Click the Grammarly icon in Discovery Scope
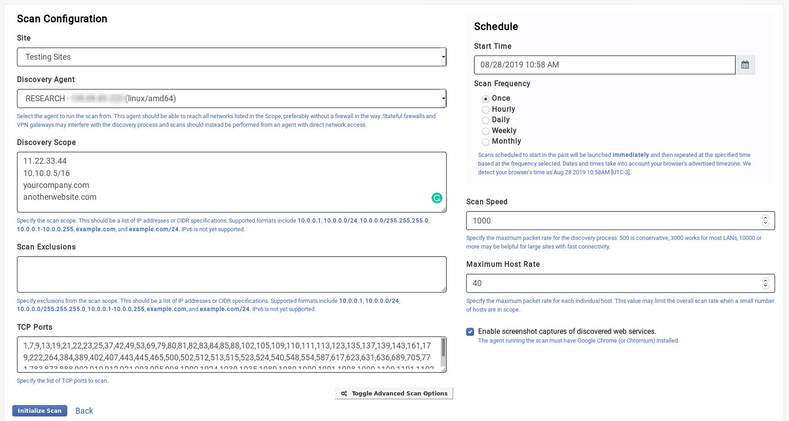 (x=437, y=198)
